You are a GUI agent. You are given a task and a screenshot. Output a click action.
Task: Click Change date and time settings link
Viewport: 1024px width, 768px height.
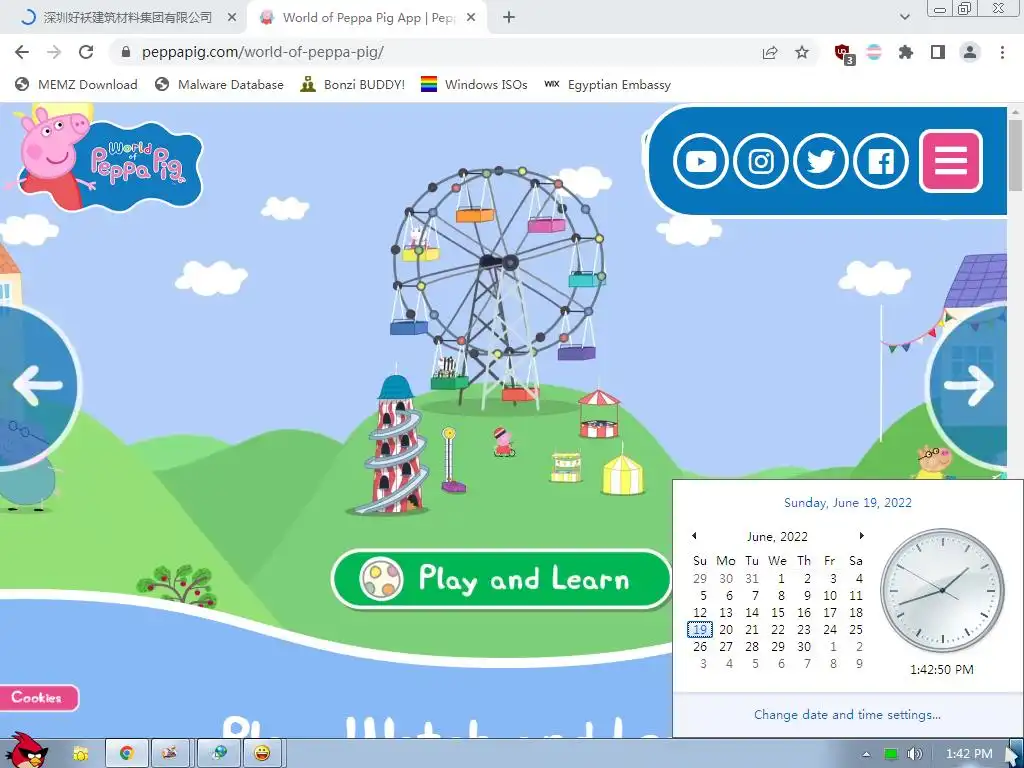point(847,714)
